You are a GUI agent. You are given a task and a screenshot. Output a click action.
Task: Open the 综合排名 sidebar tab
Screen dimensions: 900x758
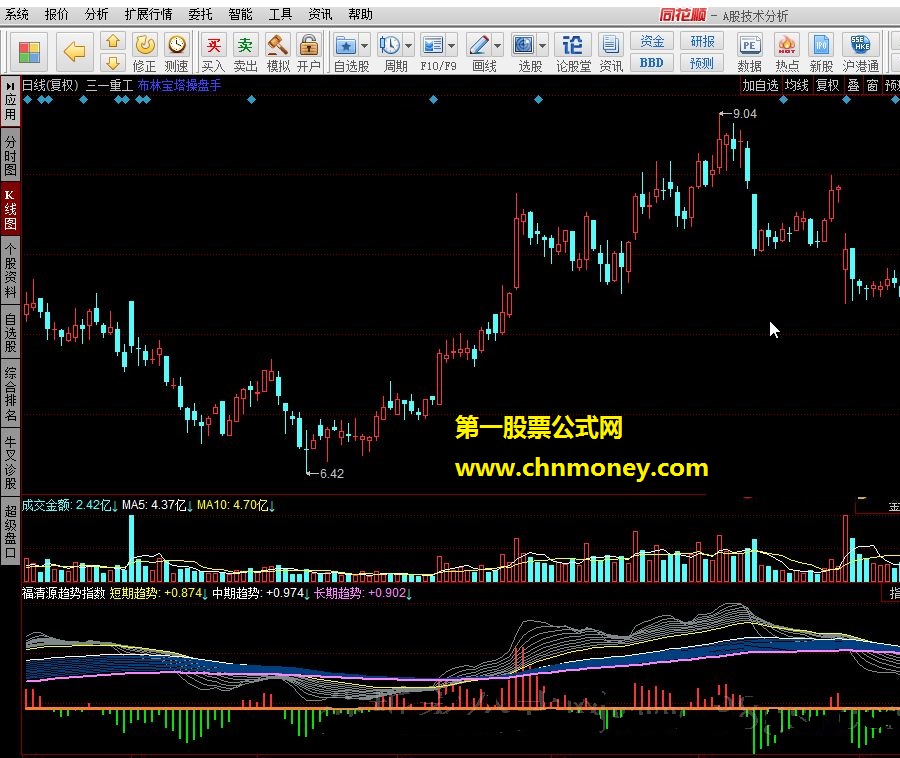pyautogui.click(x=10, y=394)
